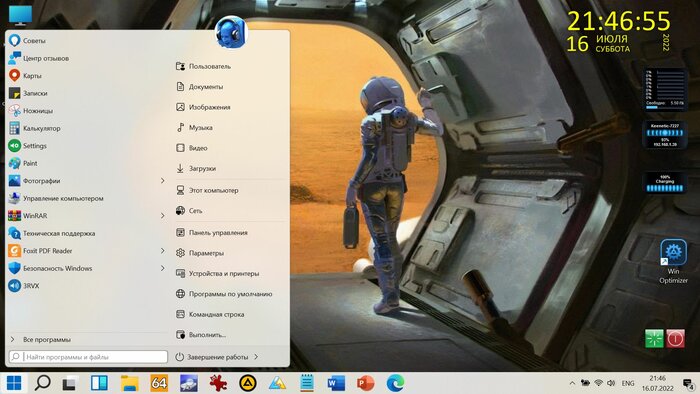
Task: Click the green gadget button on desktop
Action: (x=654, y=339)
